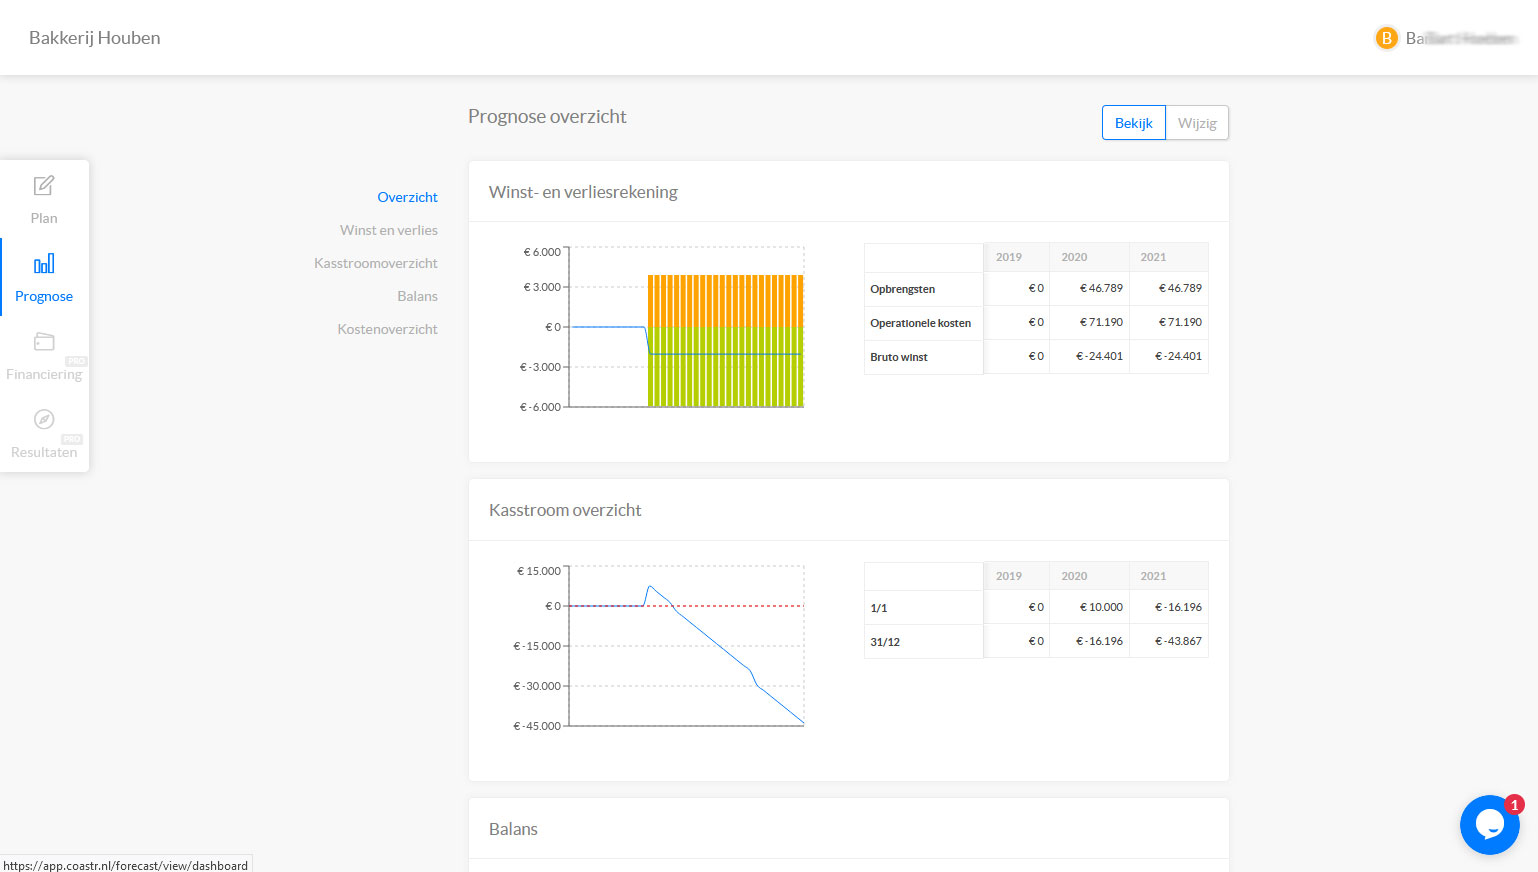This screenshot has height=872, width=1538.
Task: Open Winst en verlies page
Action: pyautogui.click(x=388, y=230)
